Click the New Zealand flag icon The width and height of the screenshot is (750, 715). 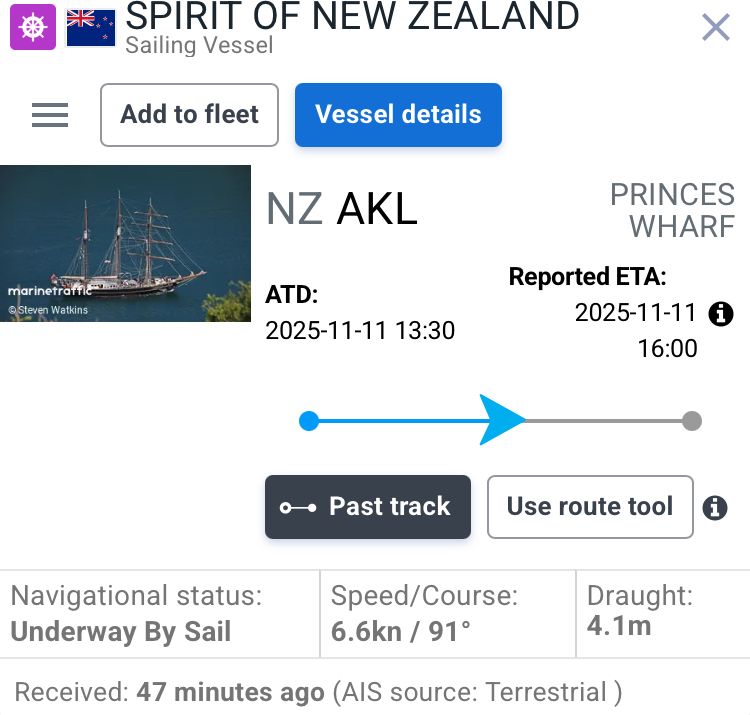pos(91,28)
